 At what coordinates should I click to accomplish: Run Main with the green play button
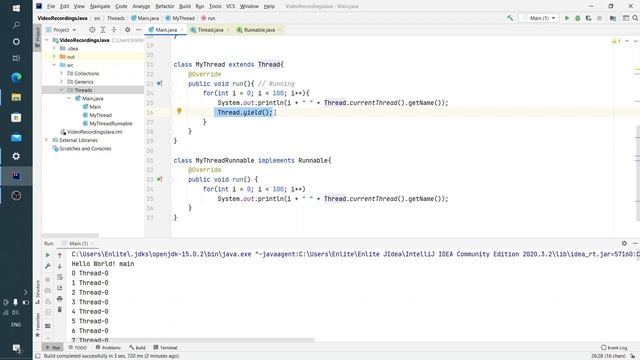567,18
